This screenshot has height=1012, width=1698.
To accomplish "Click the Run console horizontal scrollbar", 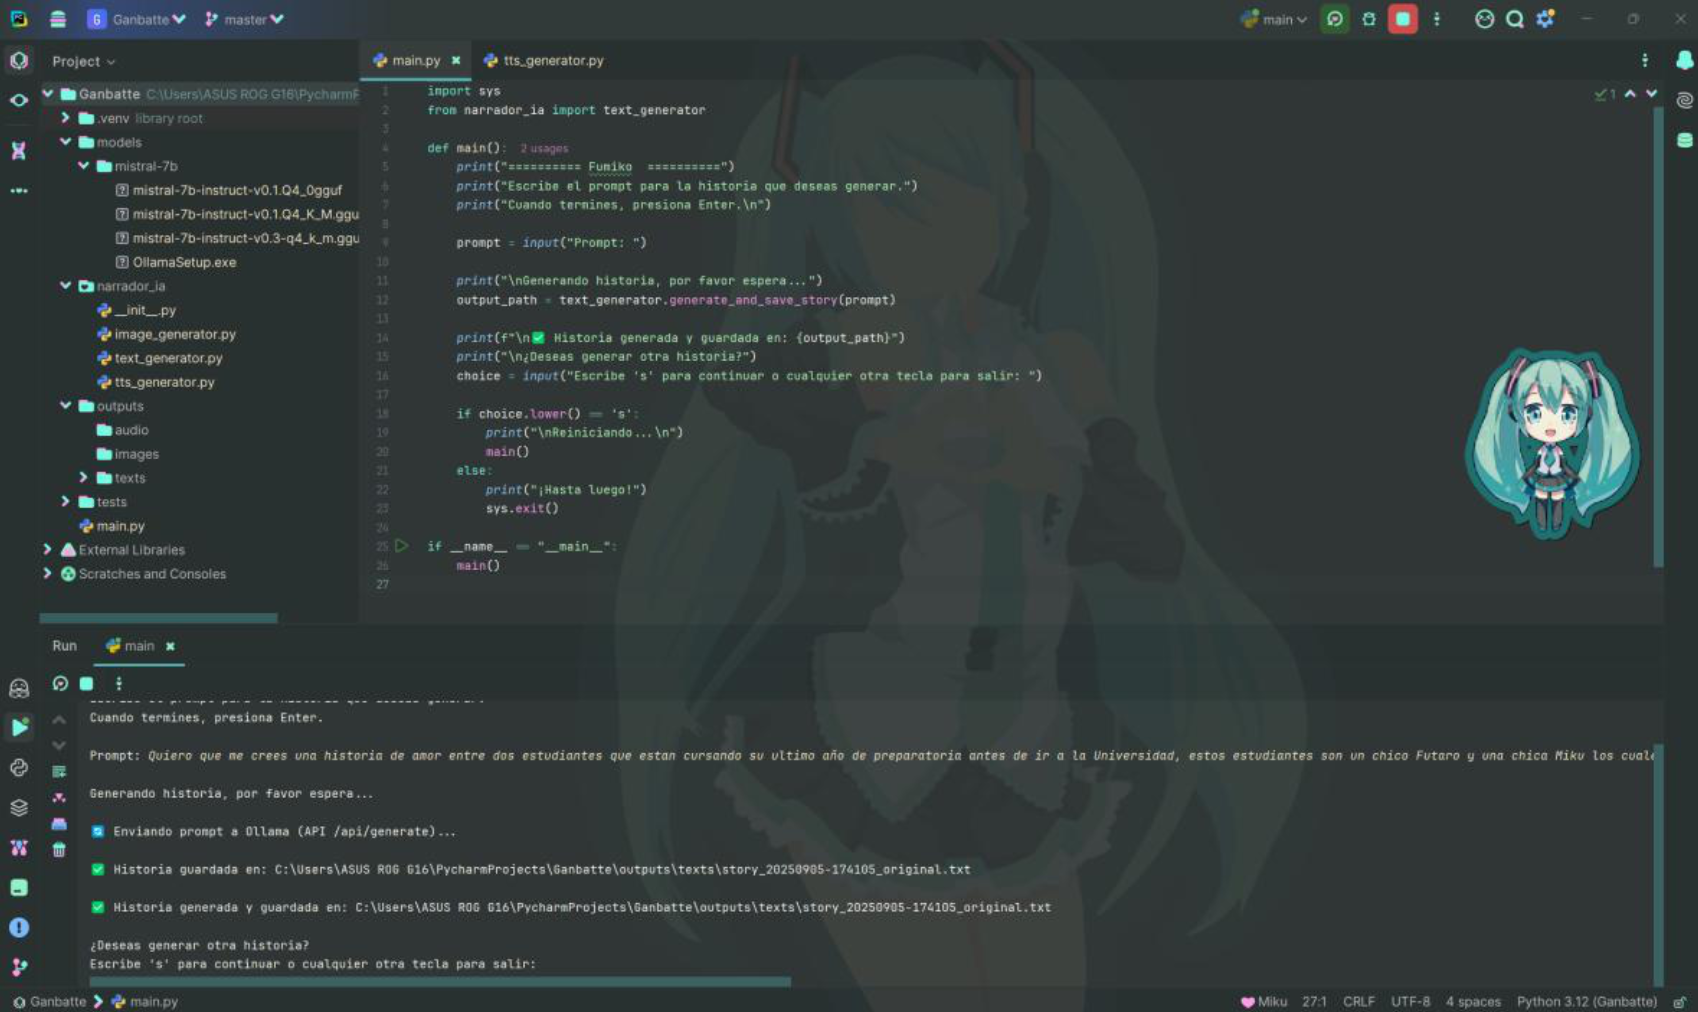I will click(440, 982).
